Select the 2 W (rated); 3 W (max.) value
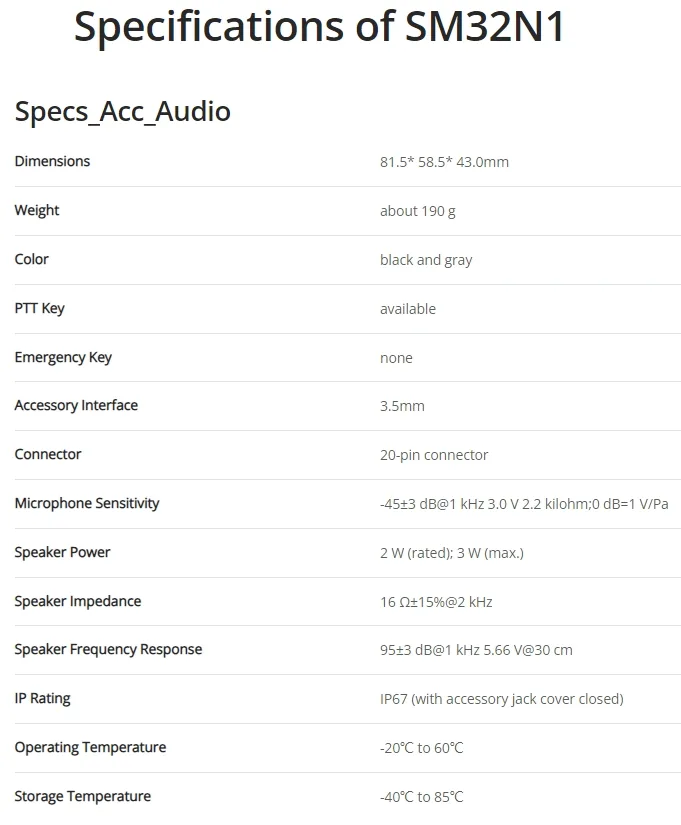 (452, 553)
